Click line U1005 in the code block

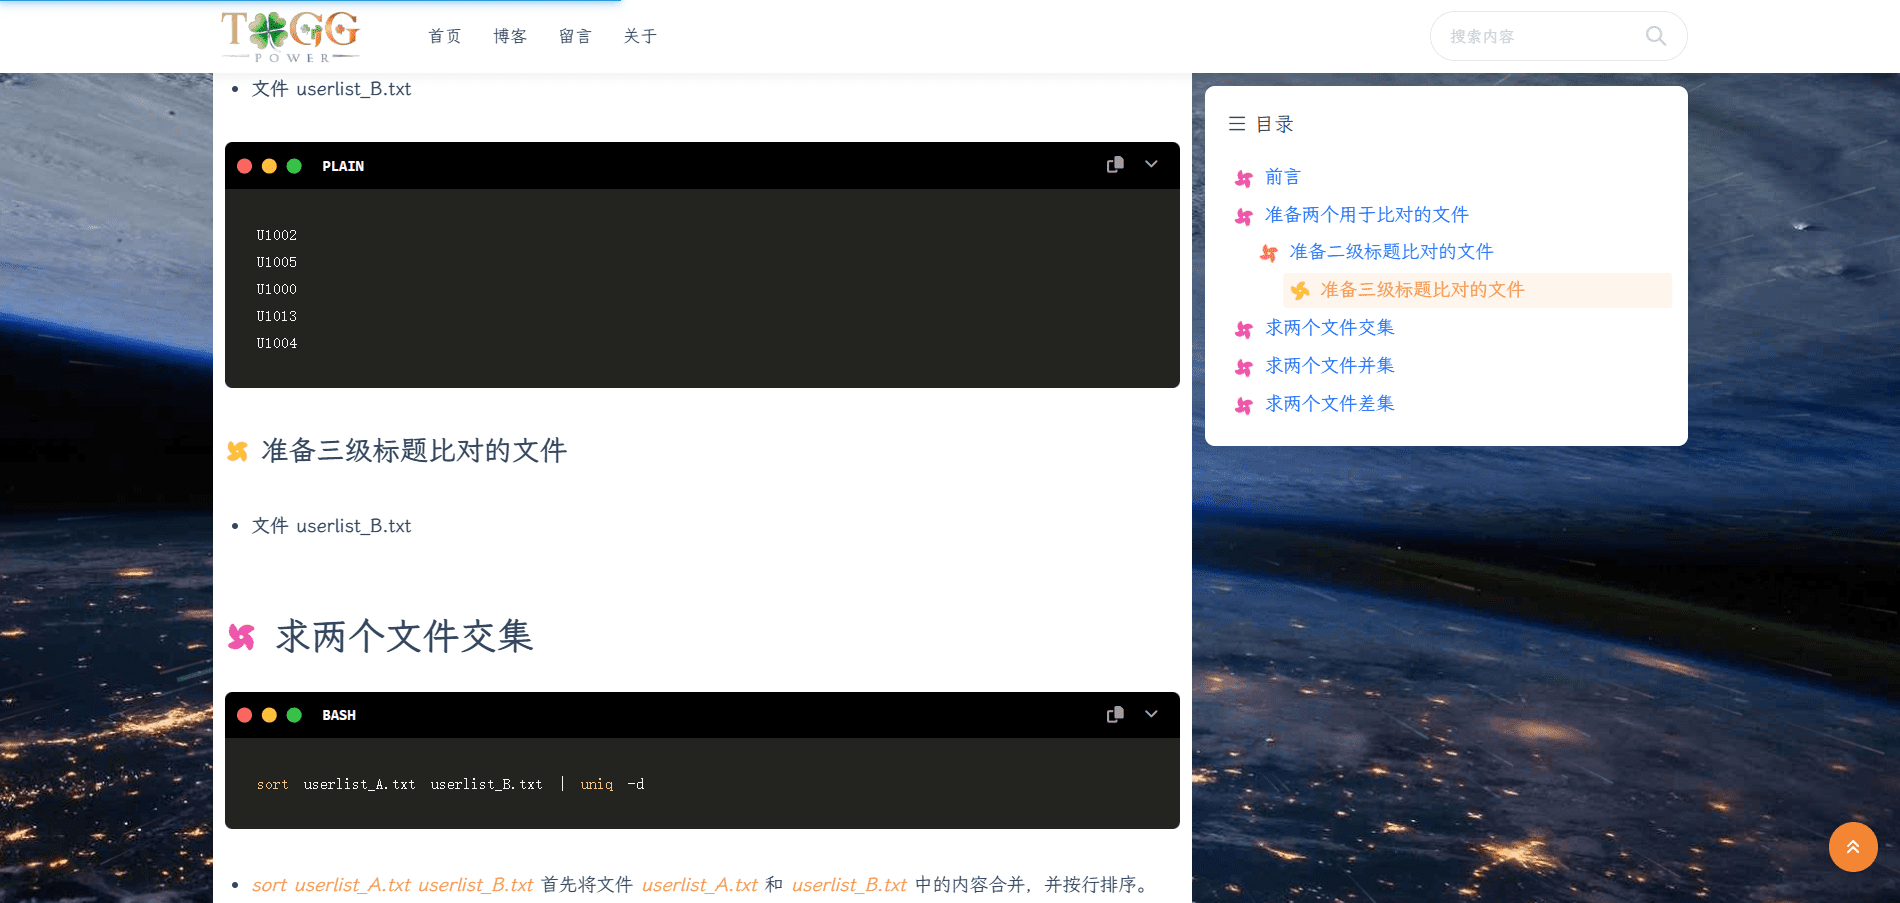point(277,262)
